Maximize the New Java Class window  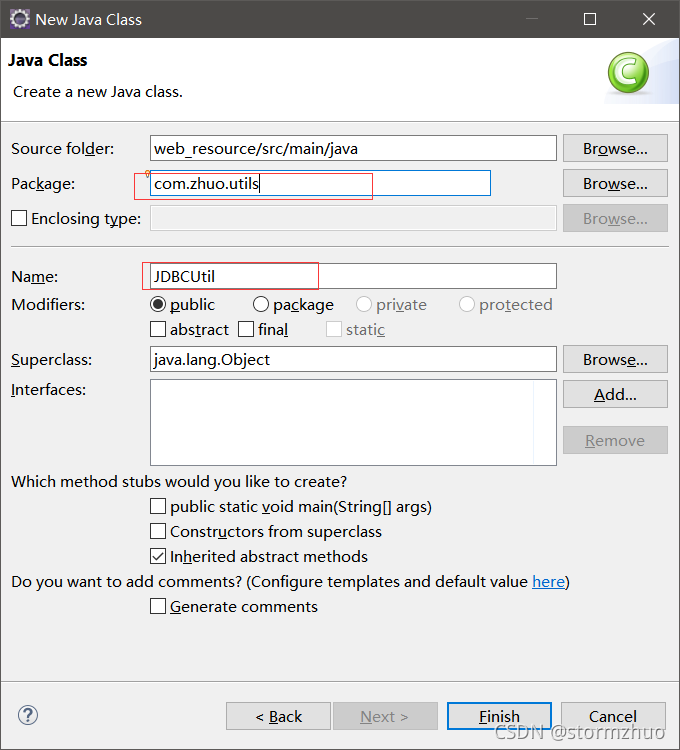(x=590, y=19)
